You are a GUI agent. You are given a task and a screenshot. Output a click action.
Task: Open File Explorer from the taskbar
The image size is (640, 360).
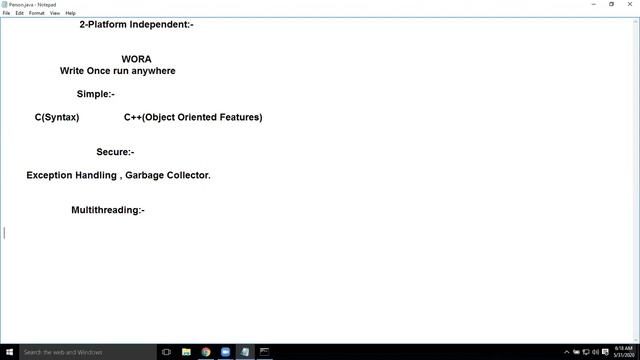click(186, 352)
